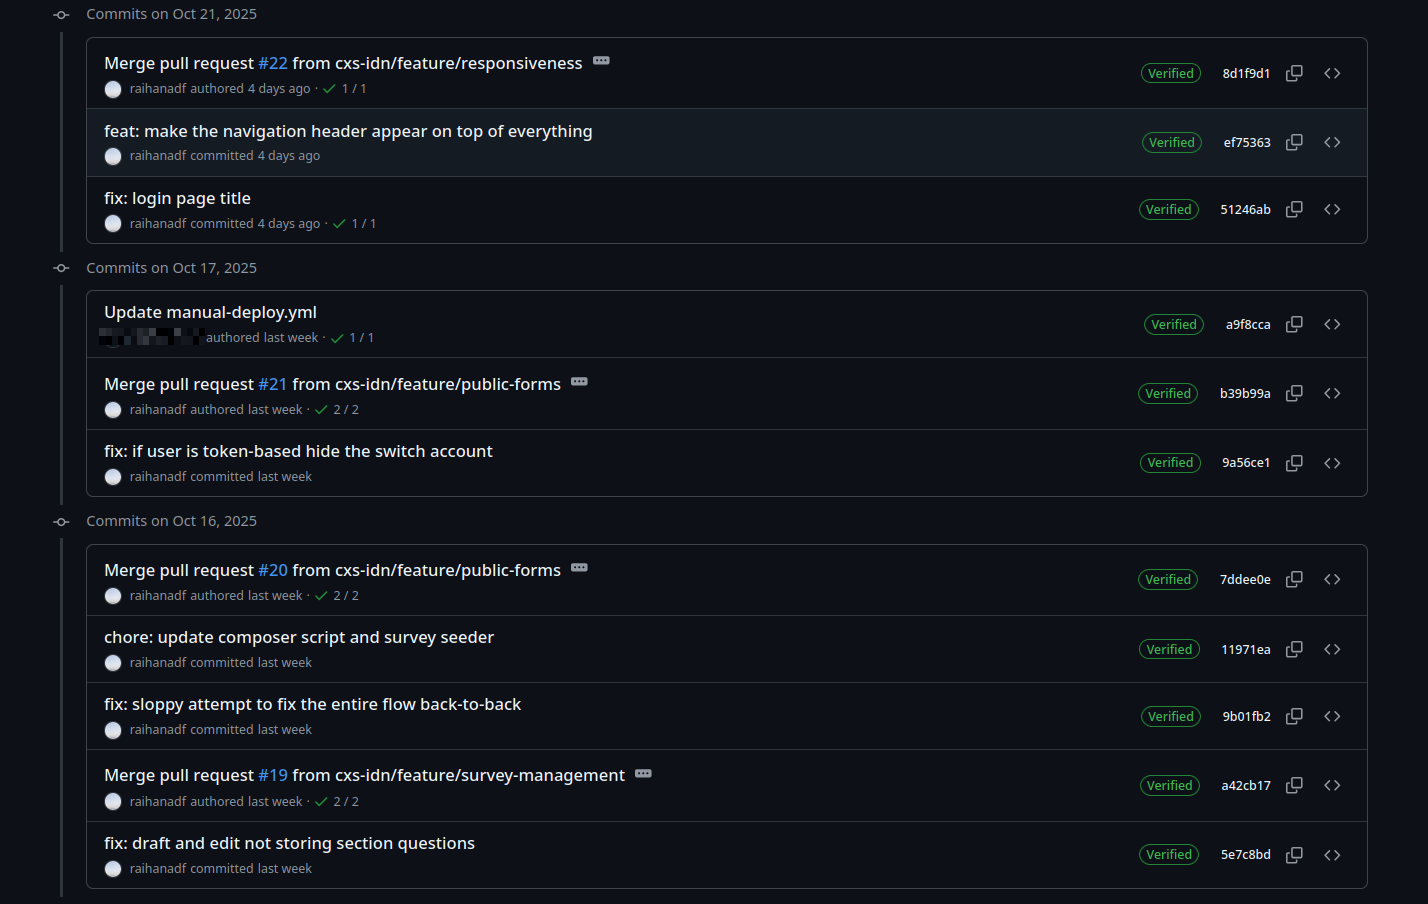This screenshot has height=904, width=1428.
Task: Copy full SHA for commit a9f8cca
Action: 1294,324
